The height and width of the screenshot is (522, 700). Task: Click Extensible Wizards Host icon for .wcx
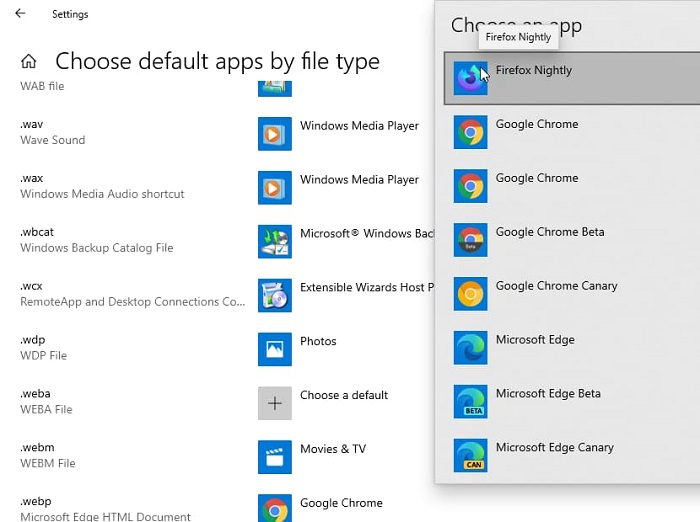[274, 295]
